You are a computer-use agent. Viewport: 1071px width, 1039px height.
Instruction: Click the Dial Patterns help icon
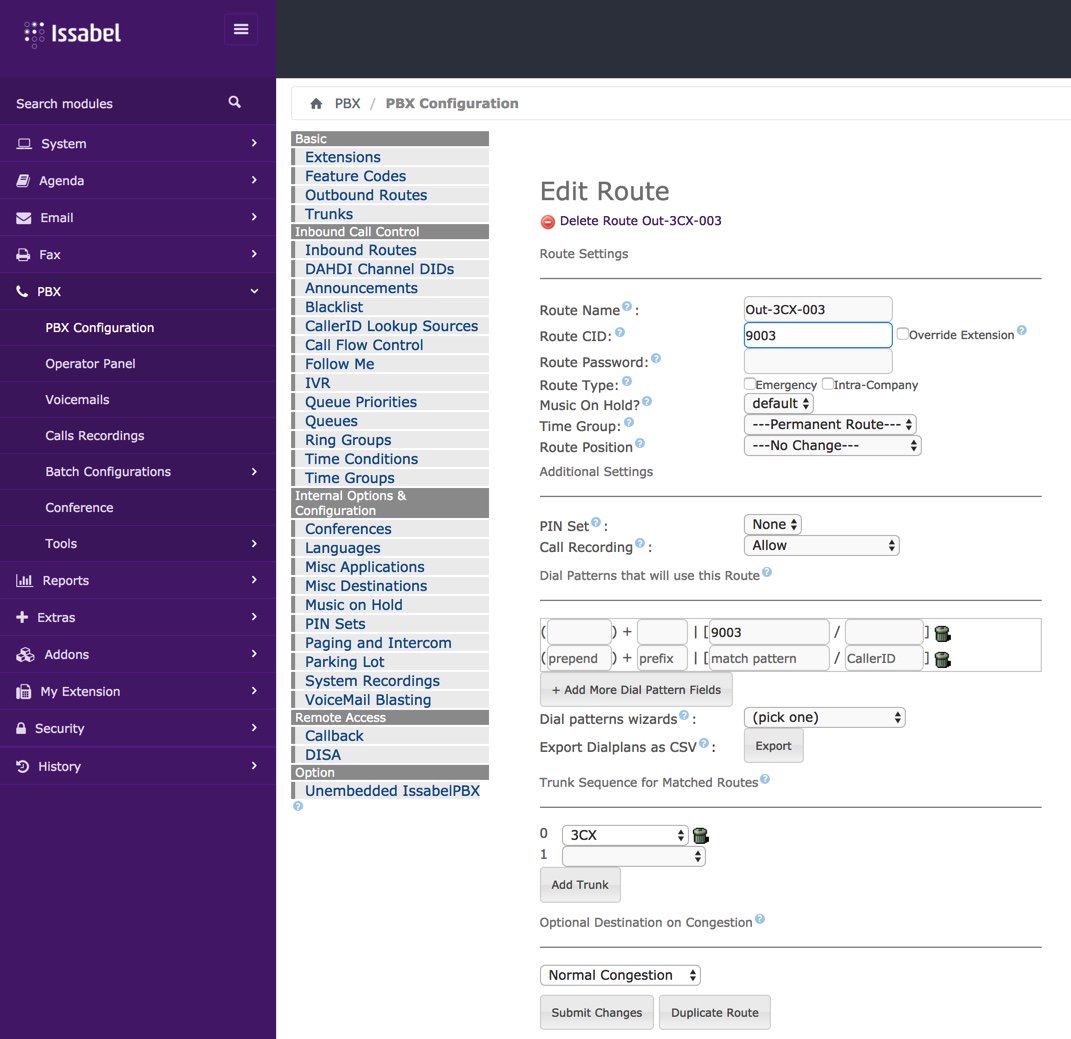click(x=767, y=572)
